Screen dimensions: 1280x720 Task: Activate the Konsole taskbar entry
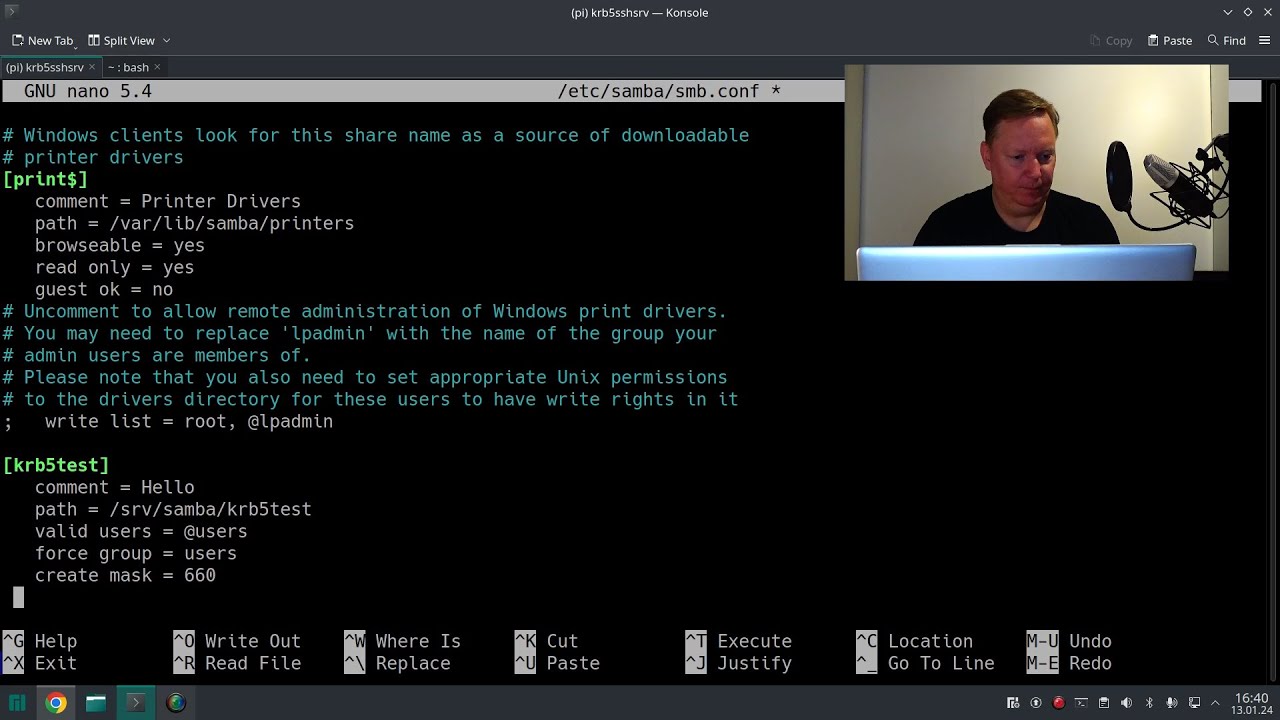136,703
